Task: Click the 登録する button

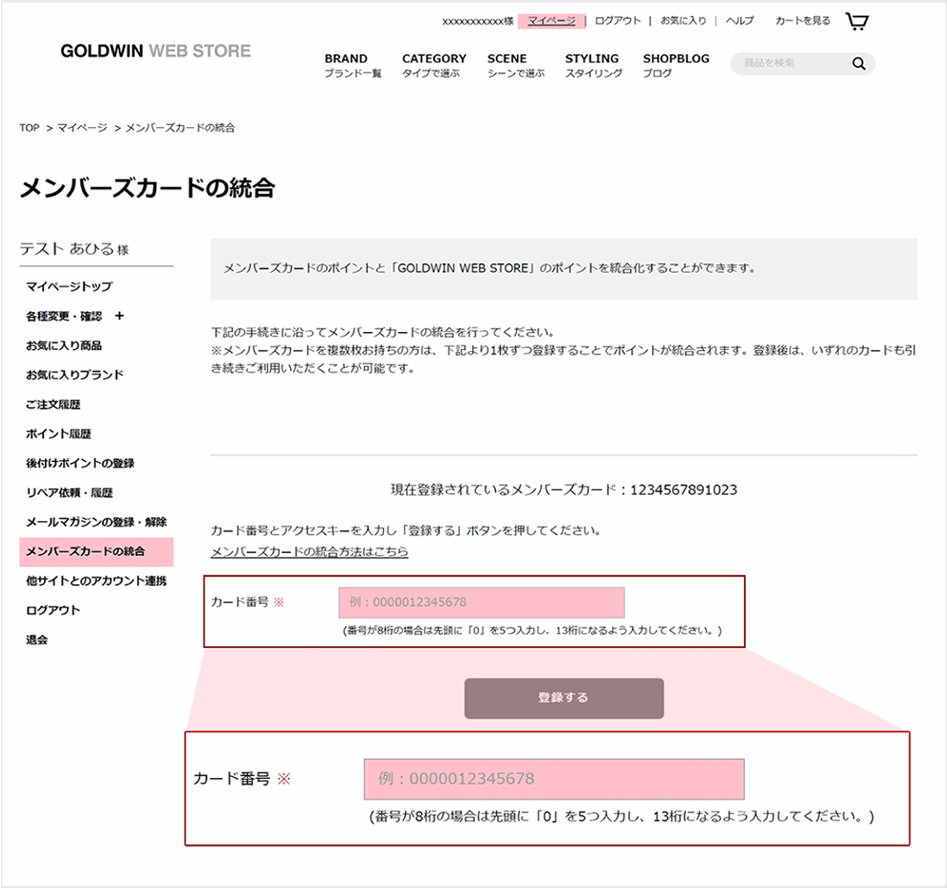Action: click(563, 698)
